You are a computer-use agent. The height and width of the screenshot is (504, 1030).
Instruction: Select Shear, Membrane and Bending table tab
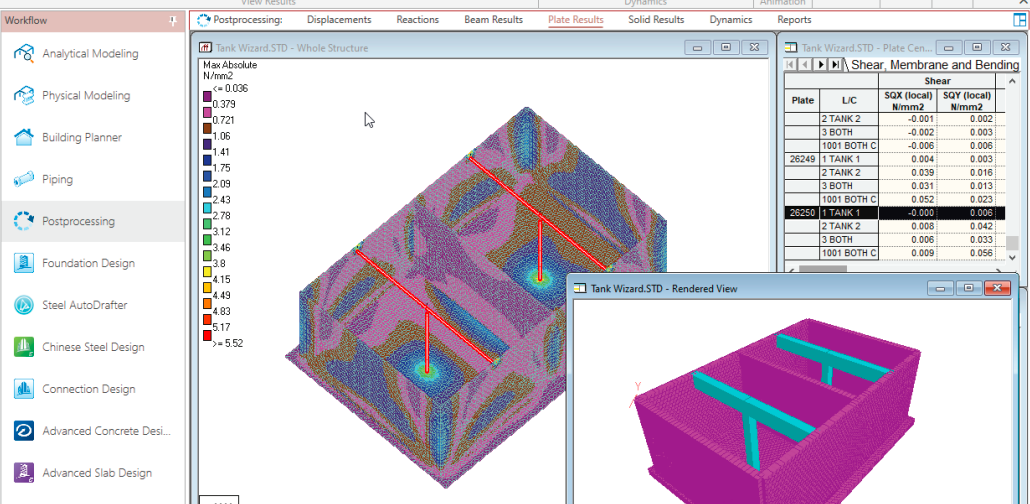935,64
